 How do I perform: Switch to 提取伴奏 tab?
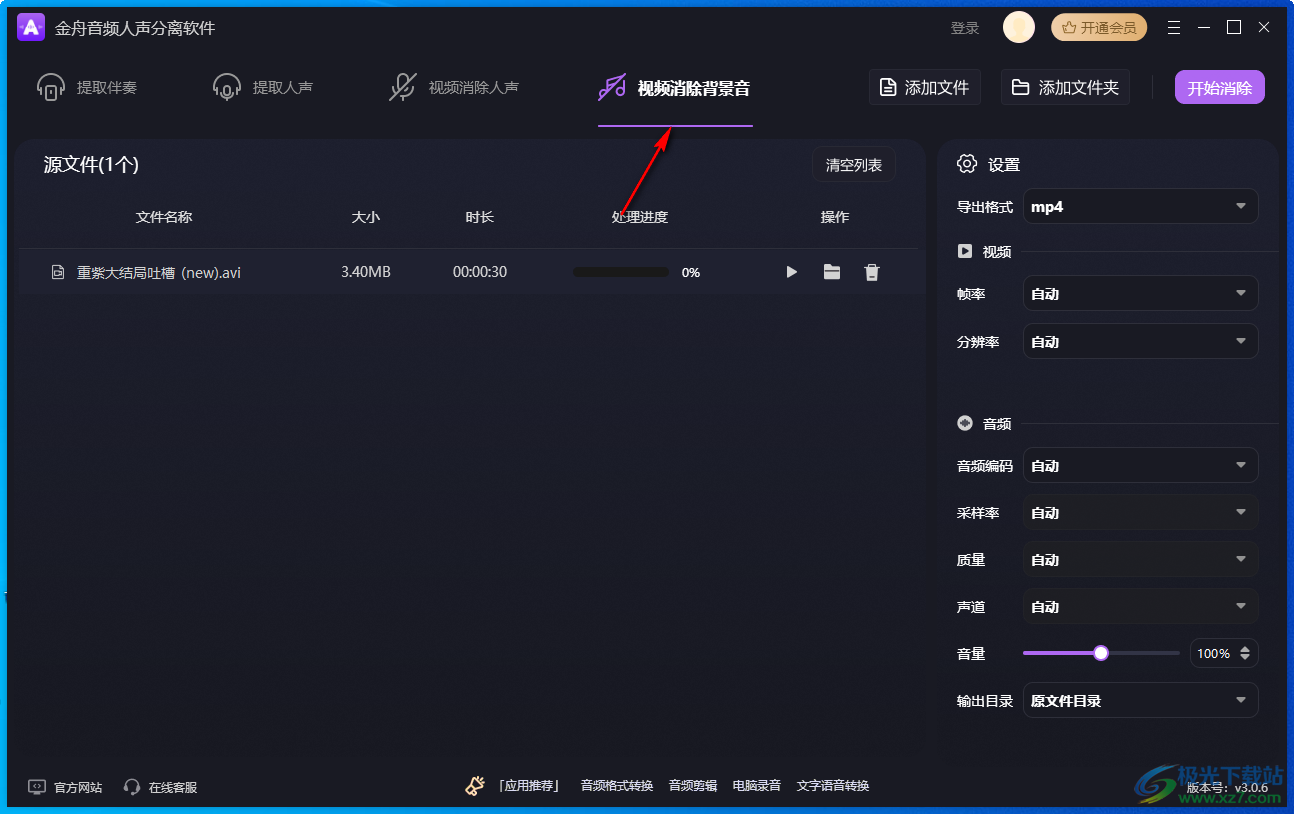tap(87, 88)
